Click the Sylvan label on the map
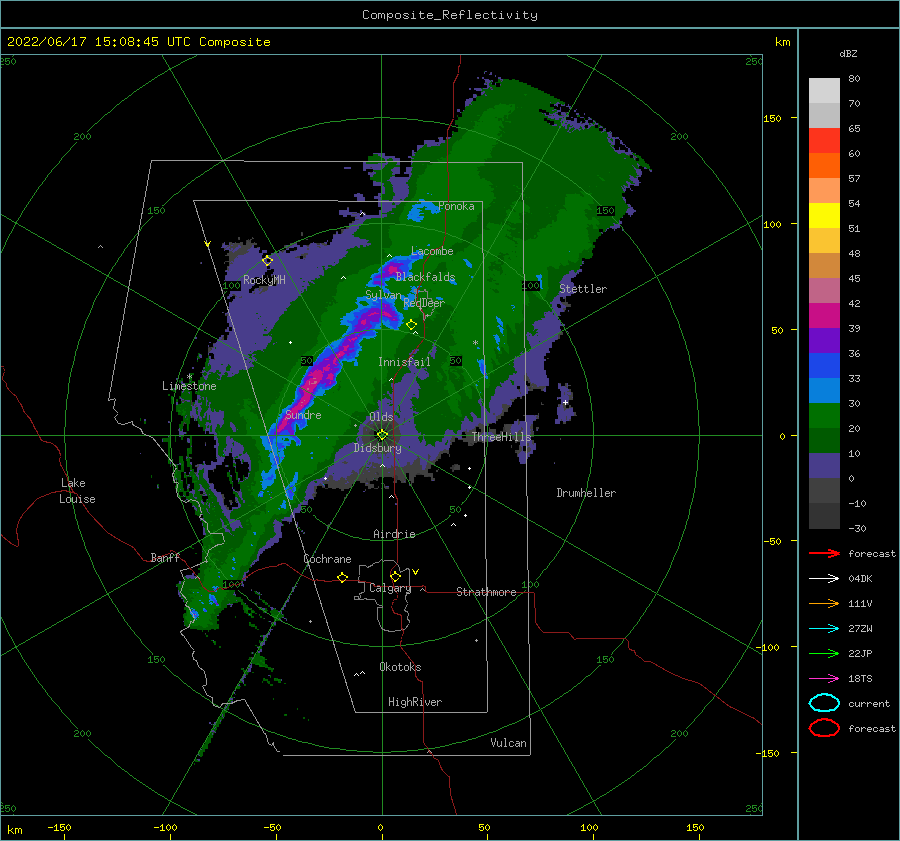Screen dimensions: 900x841 [x=383, y=295]
